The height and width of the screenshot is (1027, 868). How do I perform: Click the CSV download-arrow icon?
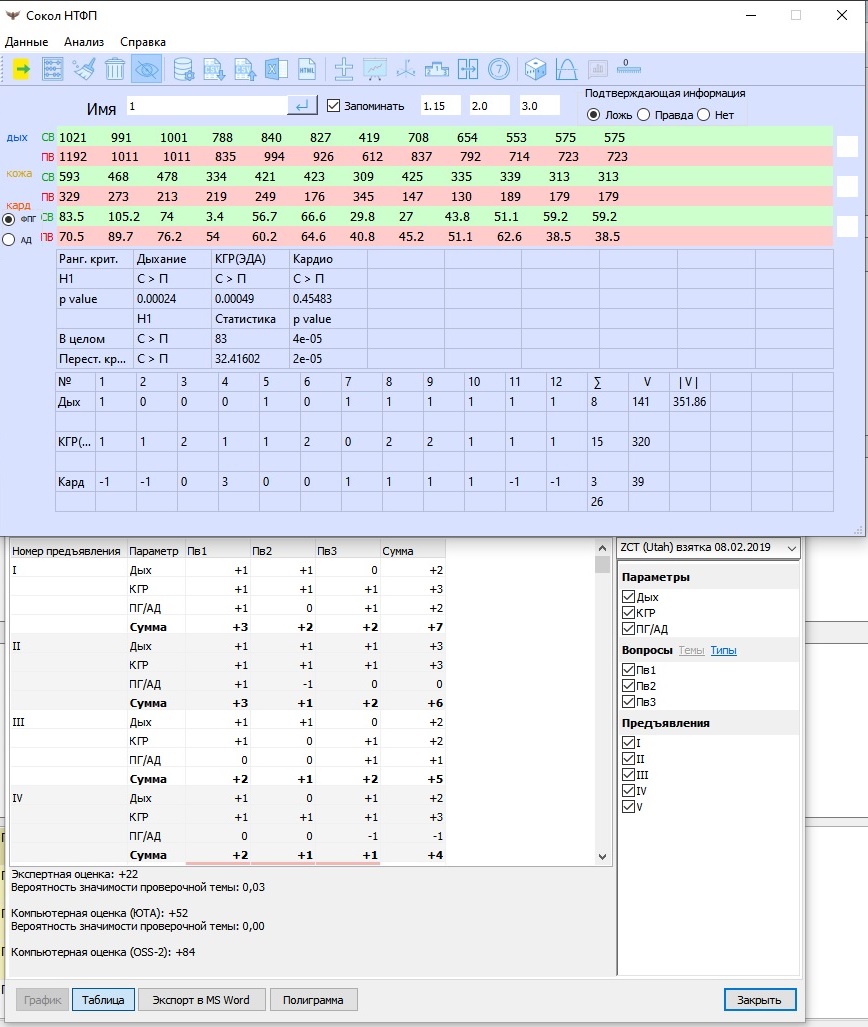click(214, 69)
